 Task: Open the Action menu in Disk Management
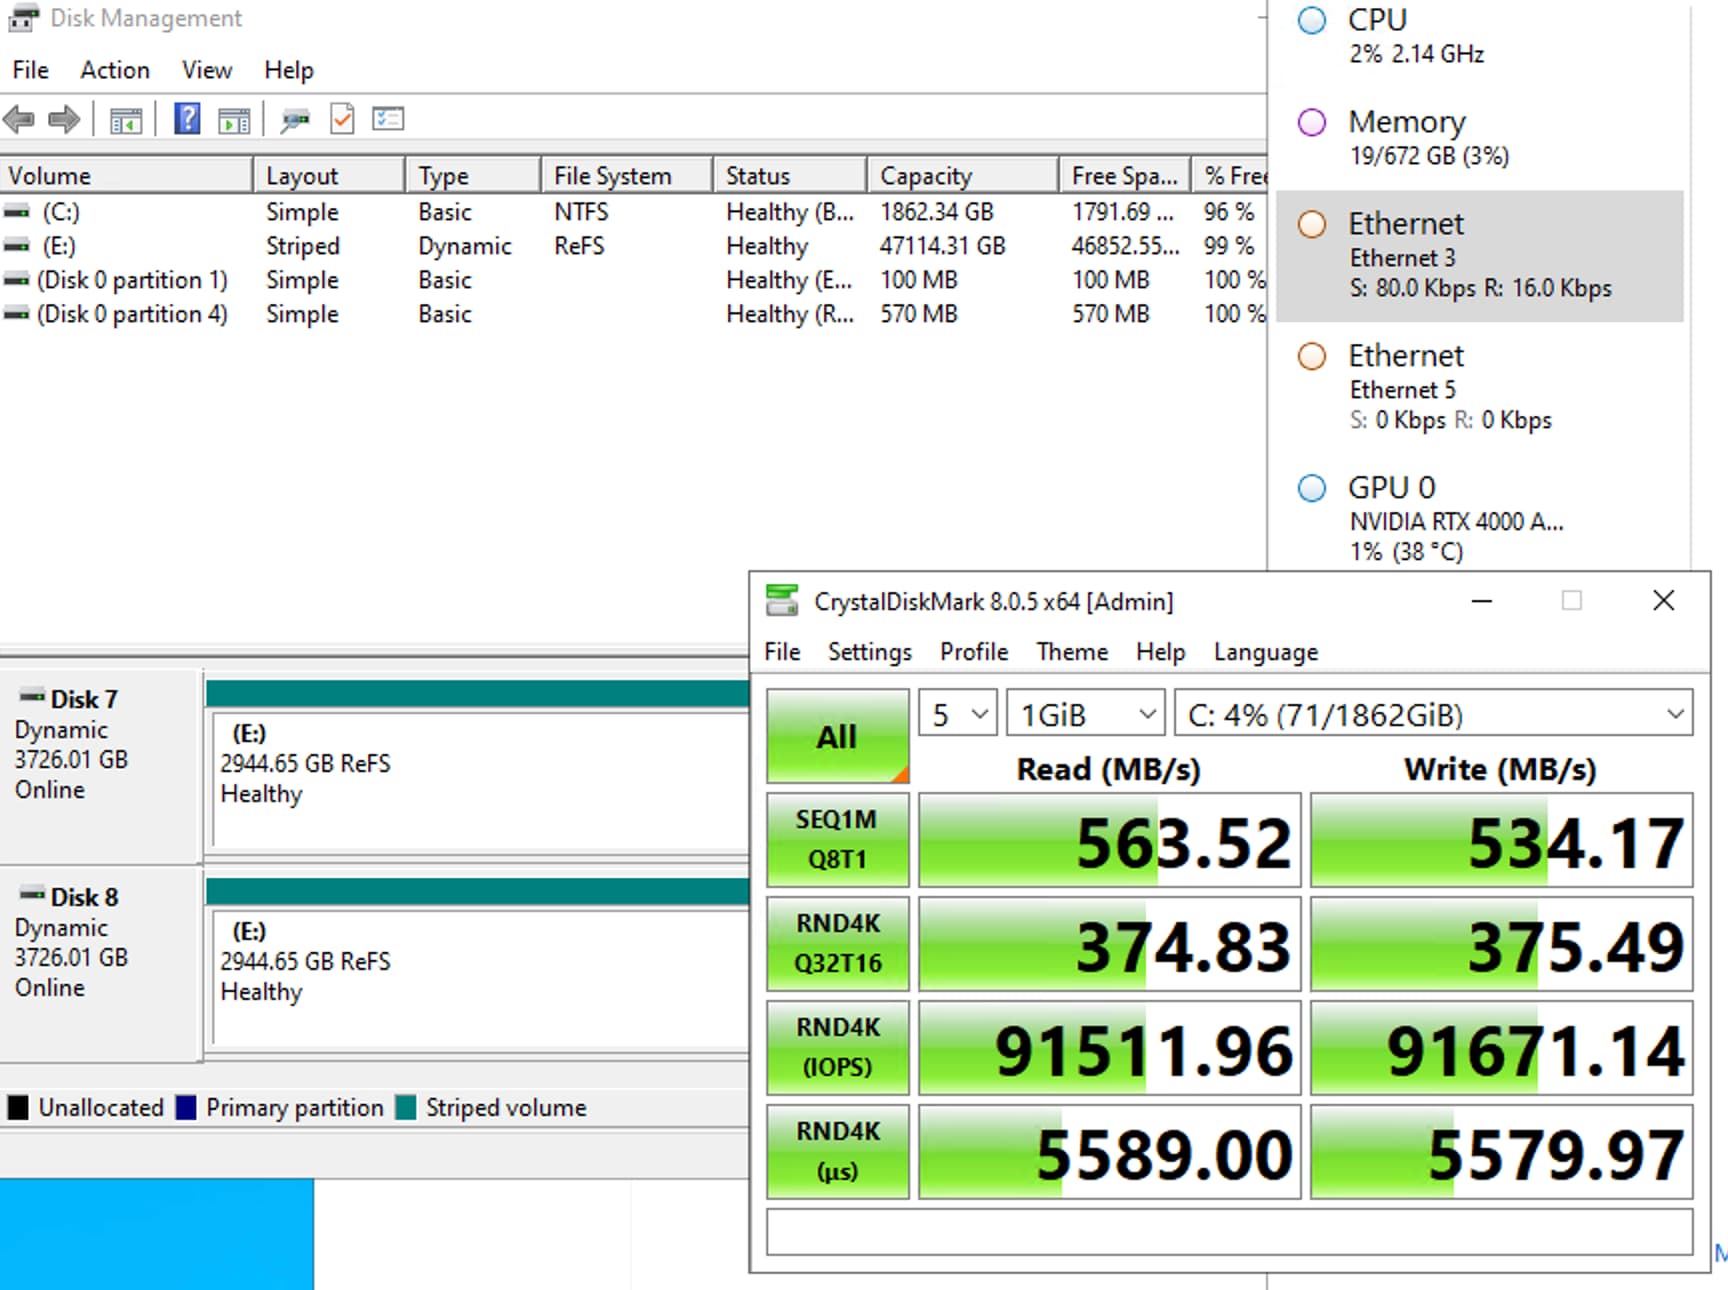click(x=115, y=70)
